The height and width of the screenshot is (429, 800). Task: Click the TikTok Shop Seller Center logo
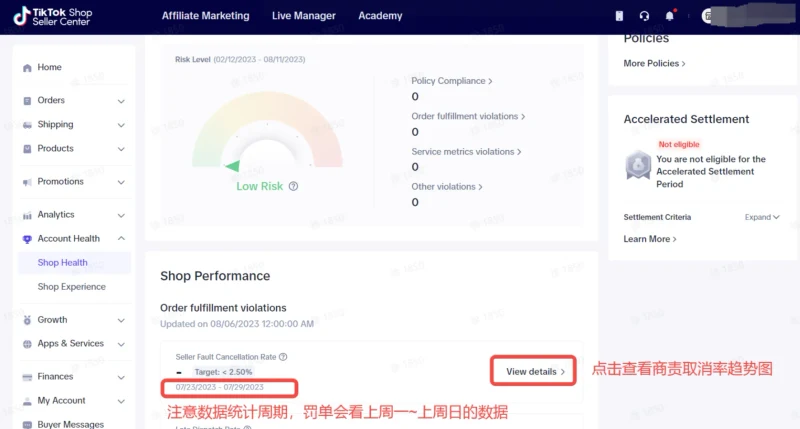pos(53,16)
